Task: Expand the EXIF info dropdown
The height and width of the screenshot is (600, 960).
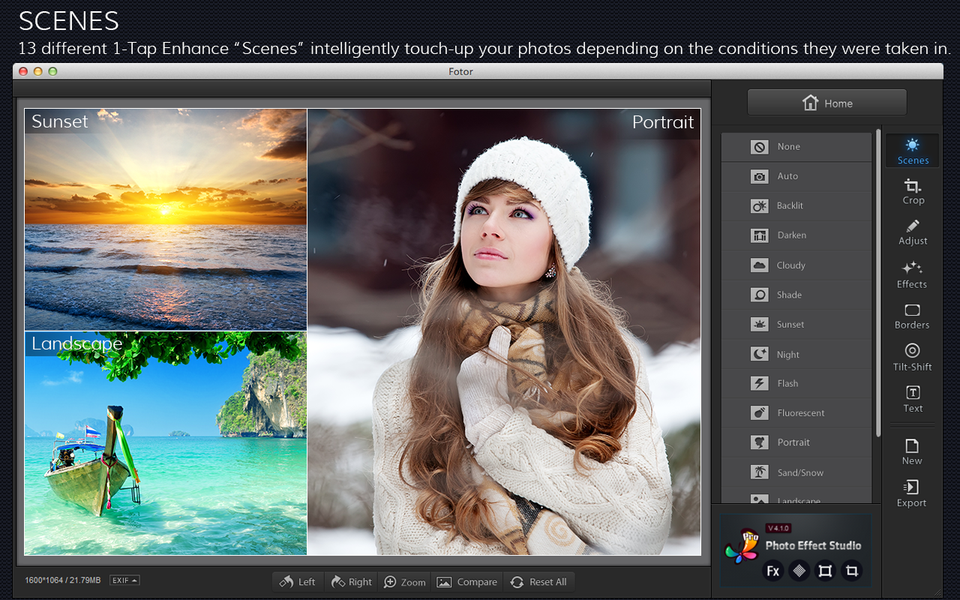Action: point(124,580)
